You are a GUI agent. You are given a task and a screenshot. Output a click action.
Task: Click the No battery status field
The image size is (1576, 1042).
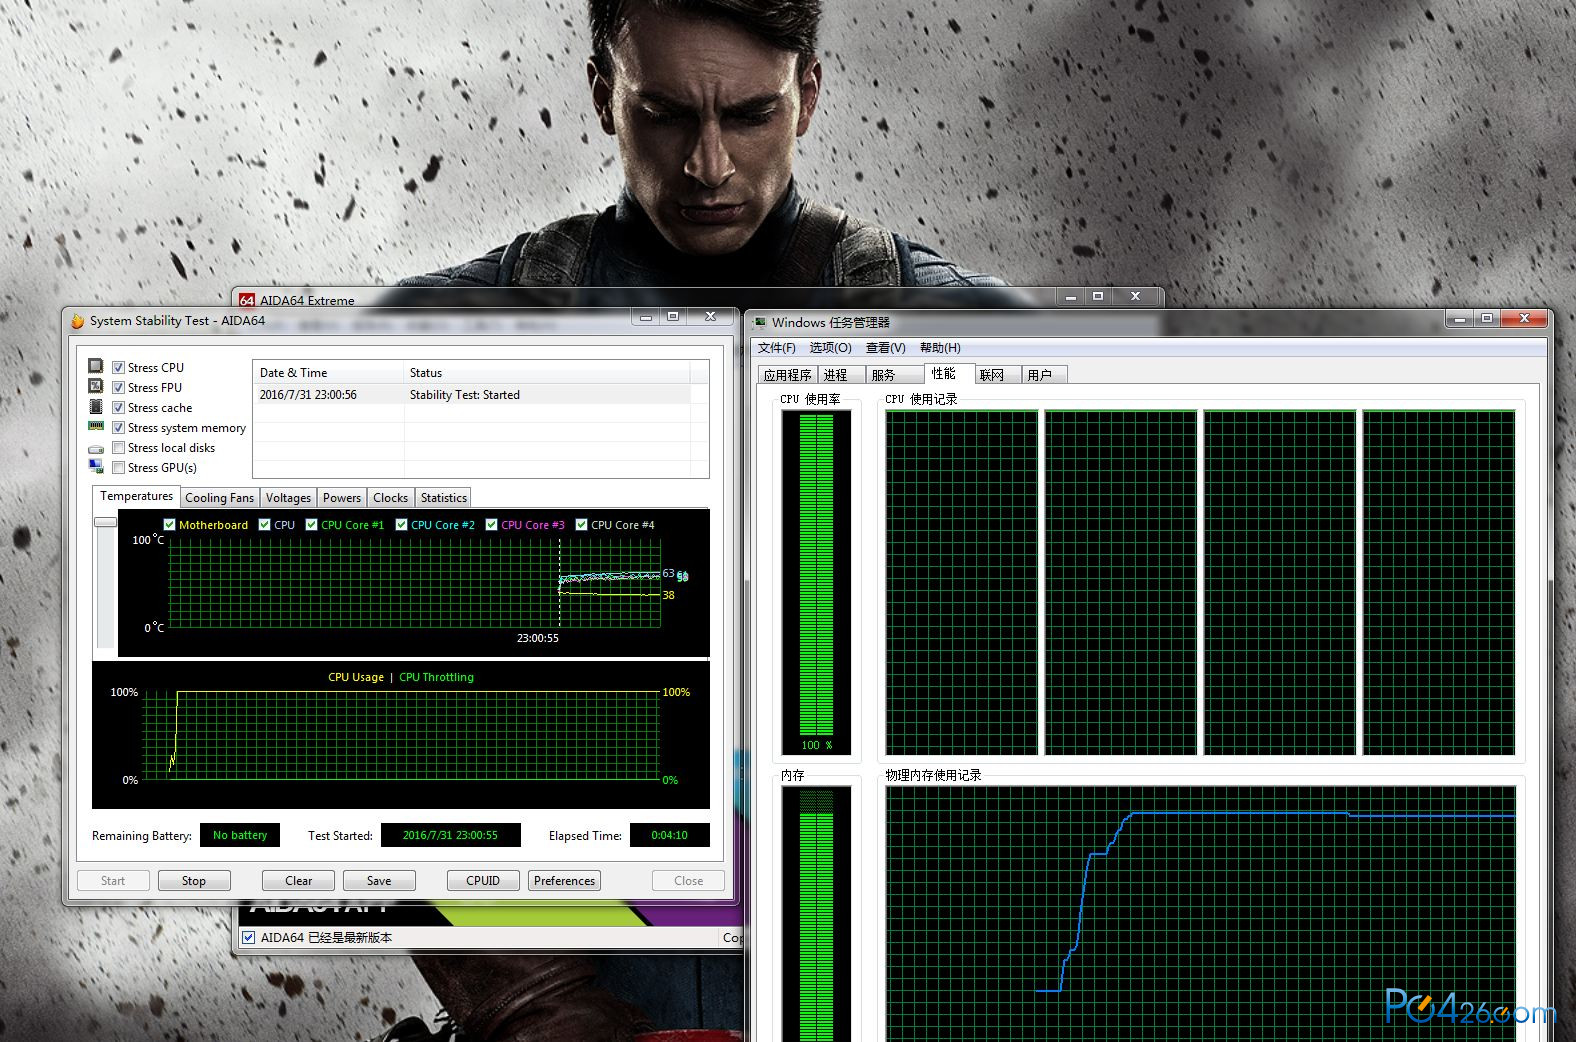click(x=240, y=835)
